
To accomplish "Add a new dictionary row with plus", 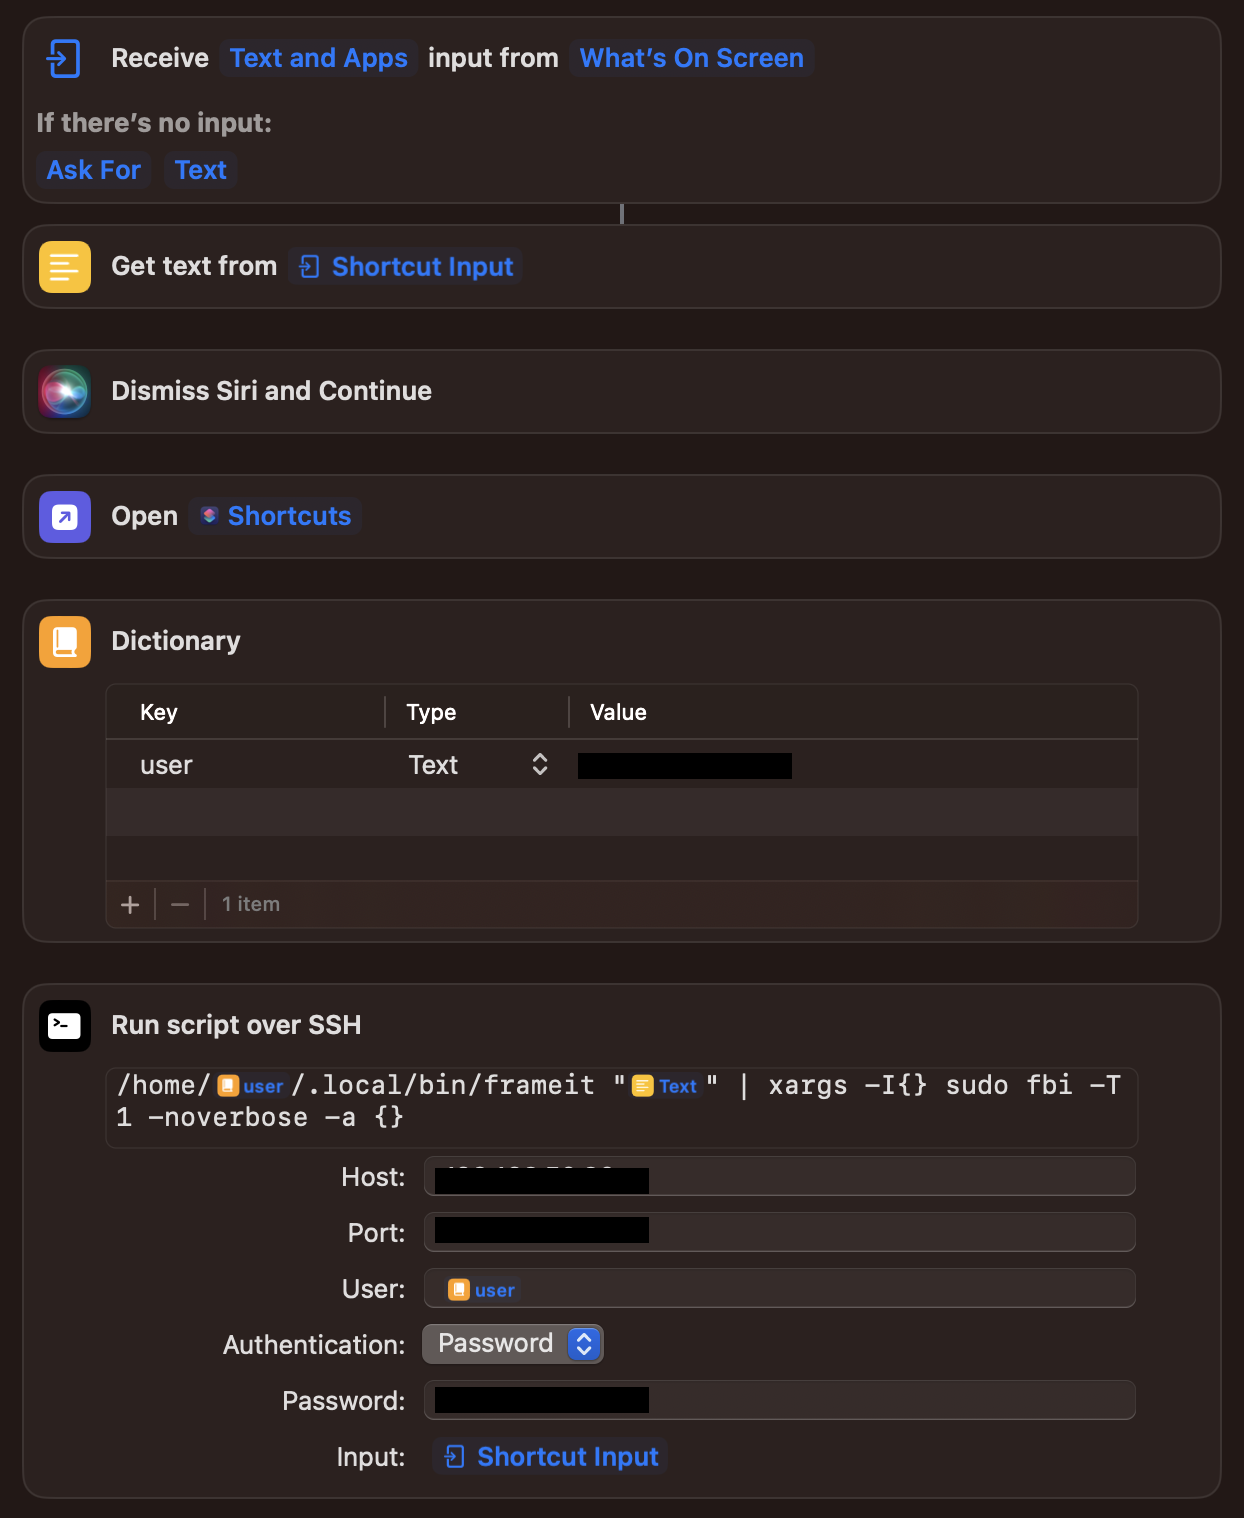I will pos(130,904).
